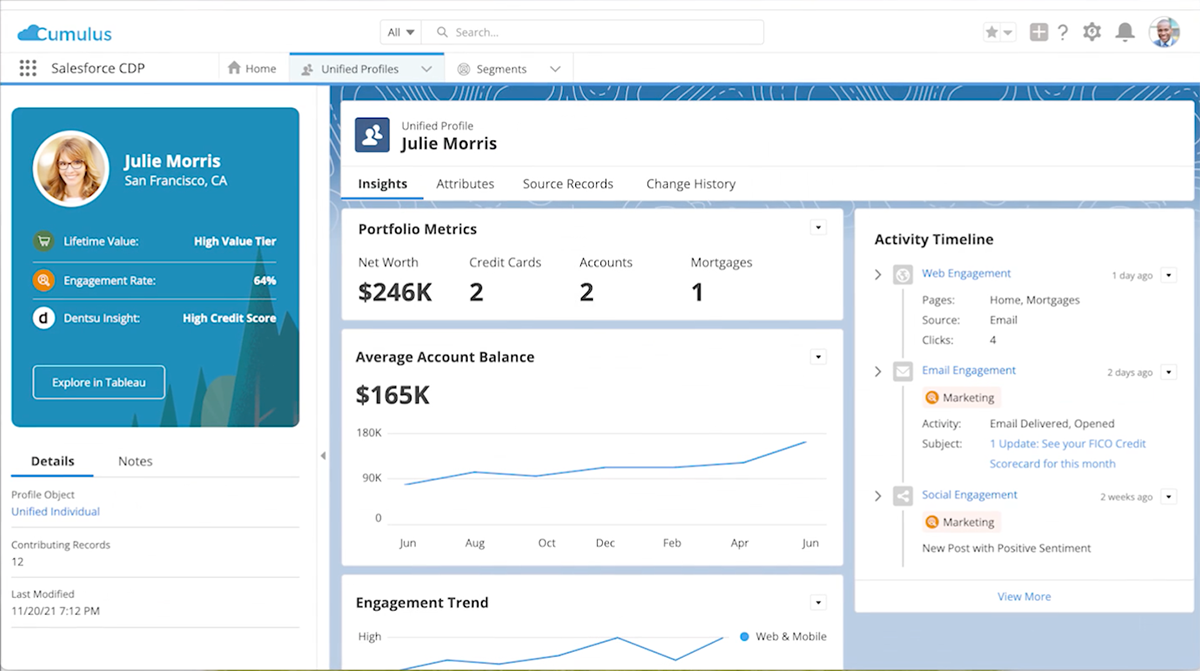Click the Web Engagement globe icon
1200x671 pixels.
(903, 274)
